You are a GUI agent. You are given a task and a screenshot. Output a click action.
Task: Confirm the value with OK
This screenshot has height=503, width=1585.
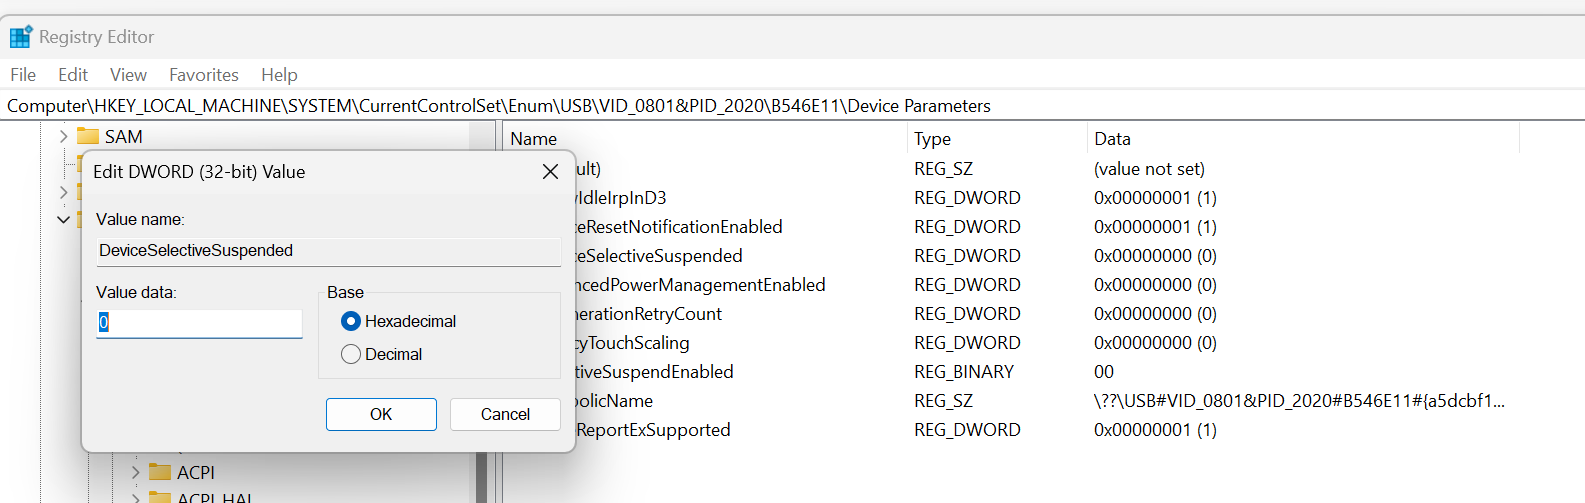[381, 414]
